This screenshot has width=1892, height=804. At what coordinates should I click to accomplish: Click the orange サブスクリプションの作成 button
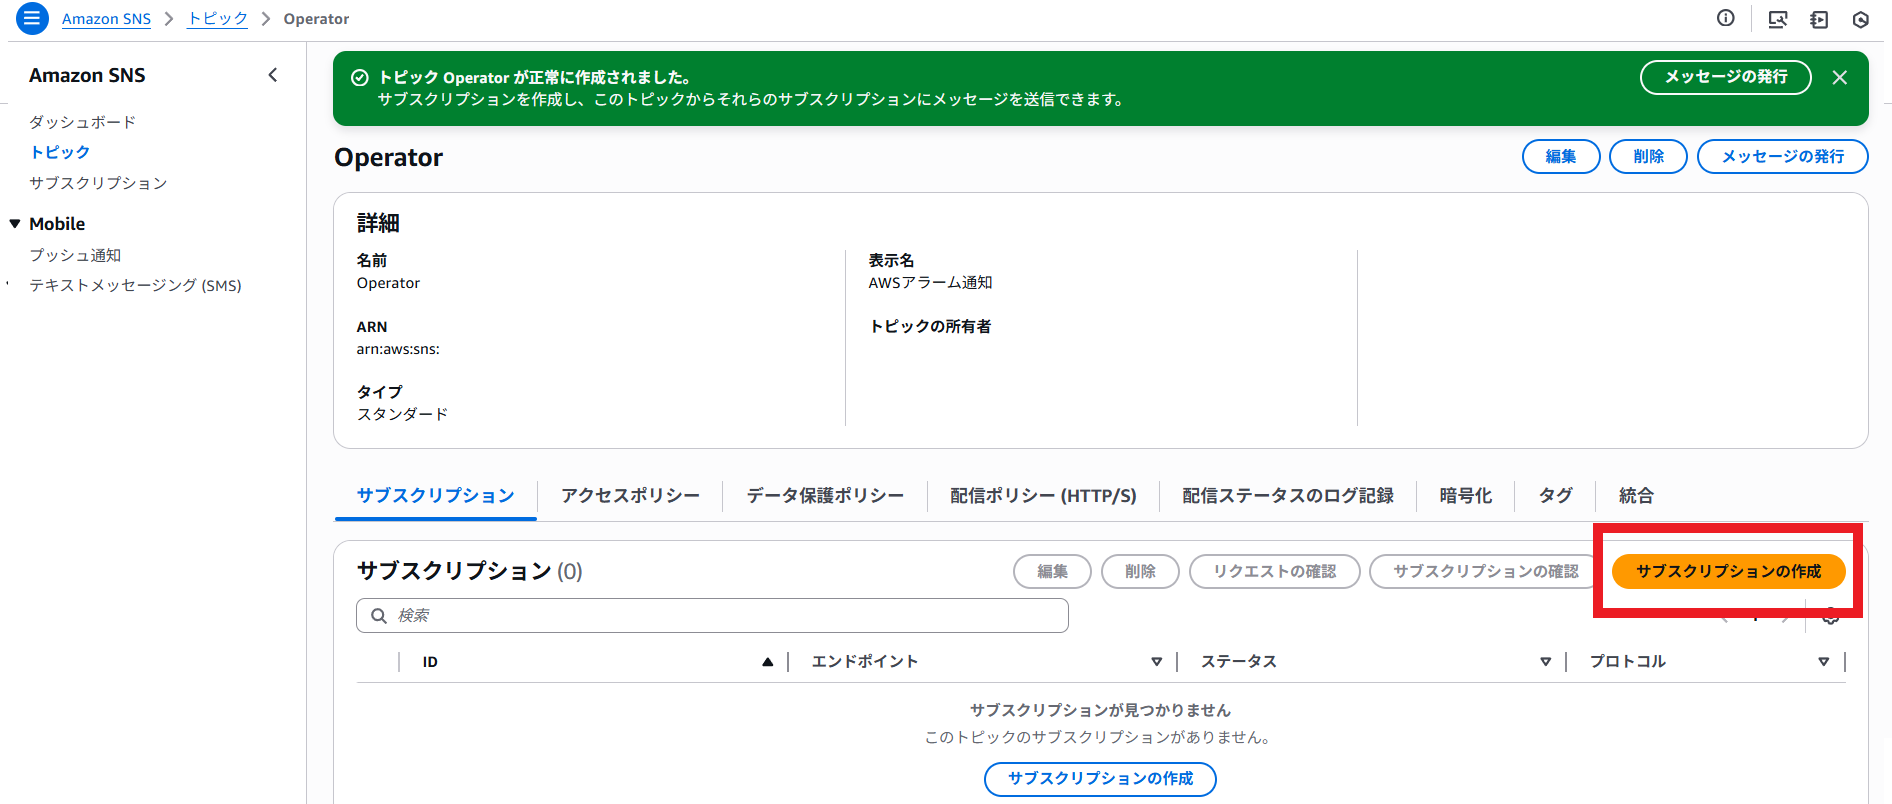pos(1728,571)
